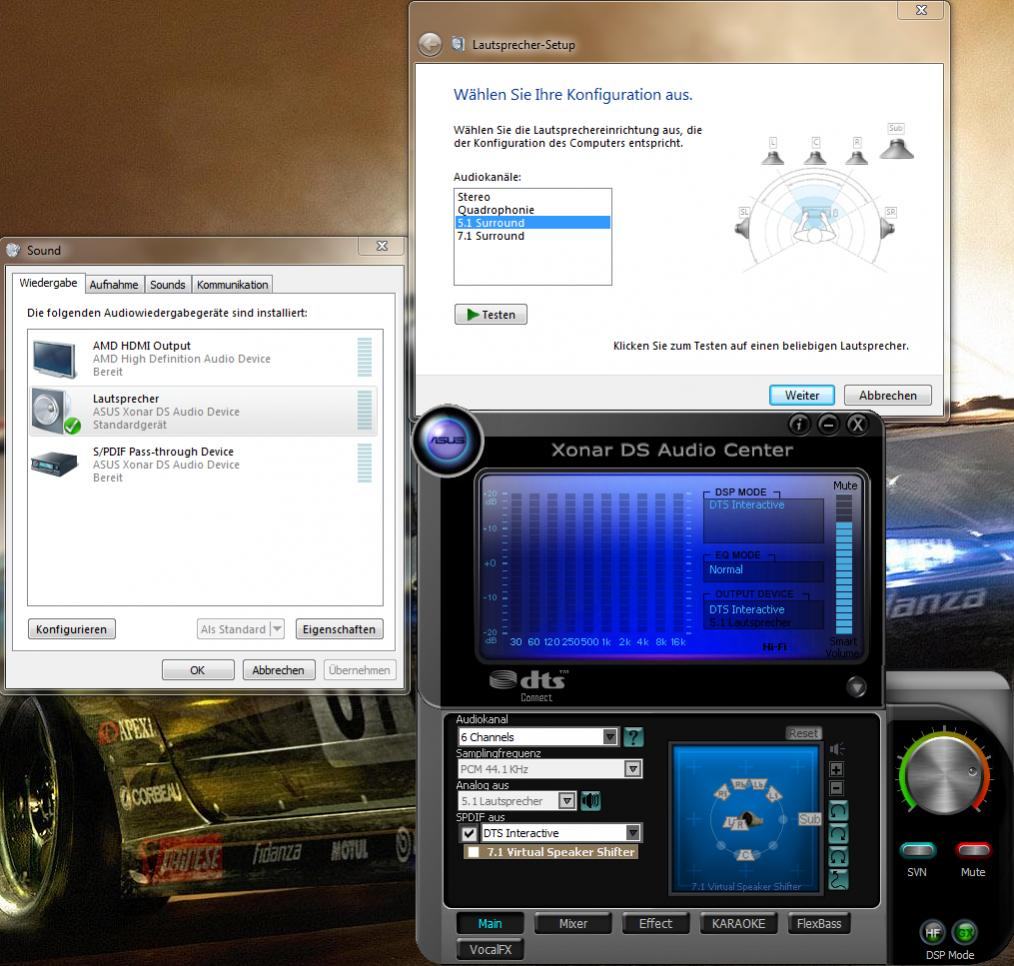
Task: Open the FlexBass tab
Action: (x=819, y=923)
